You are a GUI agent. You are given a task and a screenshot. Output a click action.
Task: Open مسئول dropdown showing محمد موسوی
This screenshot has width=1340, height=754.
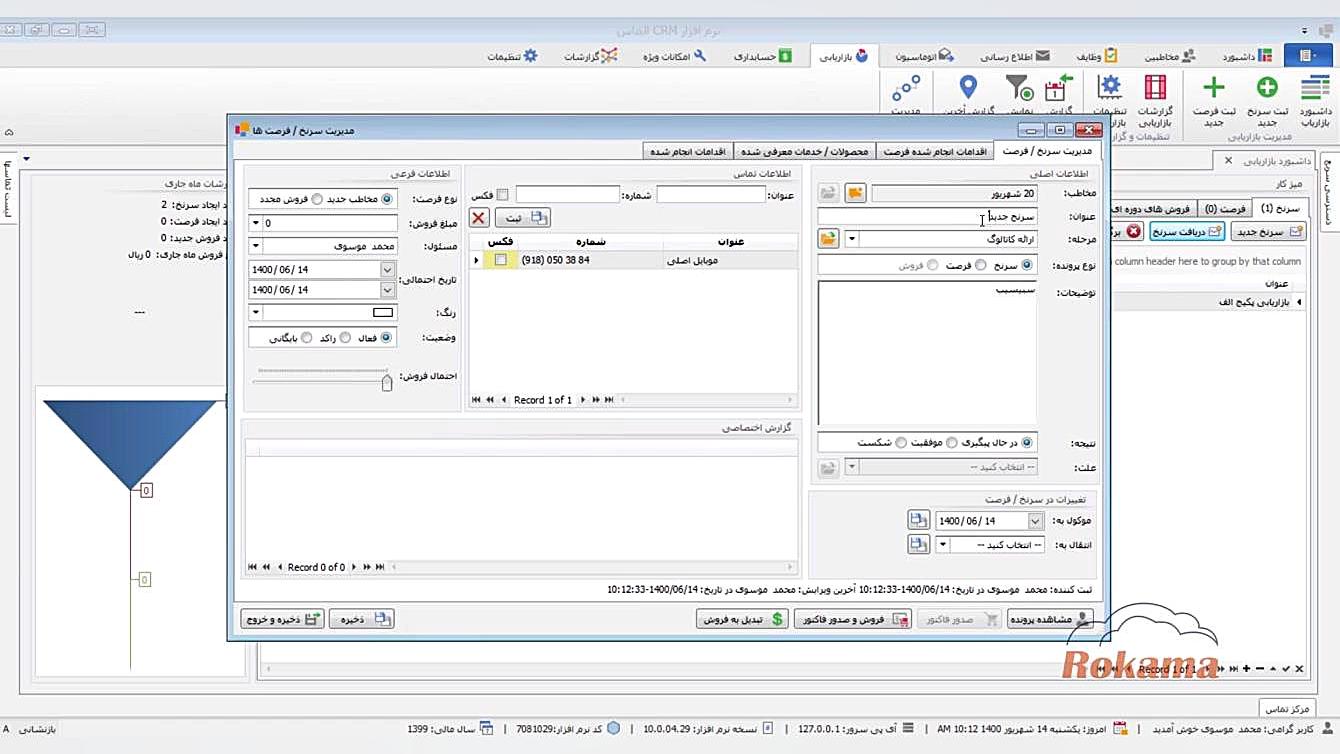tap(255, 245)
